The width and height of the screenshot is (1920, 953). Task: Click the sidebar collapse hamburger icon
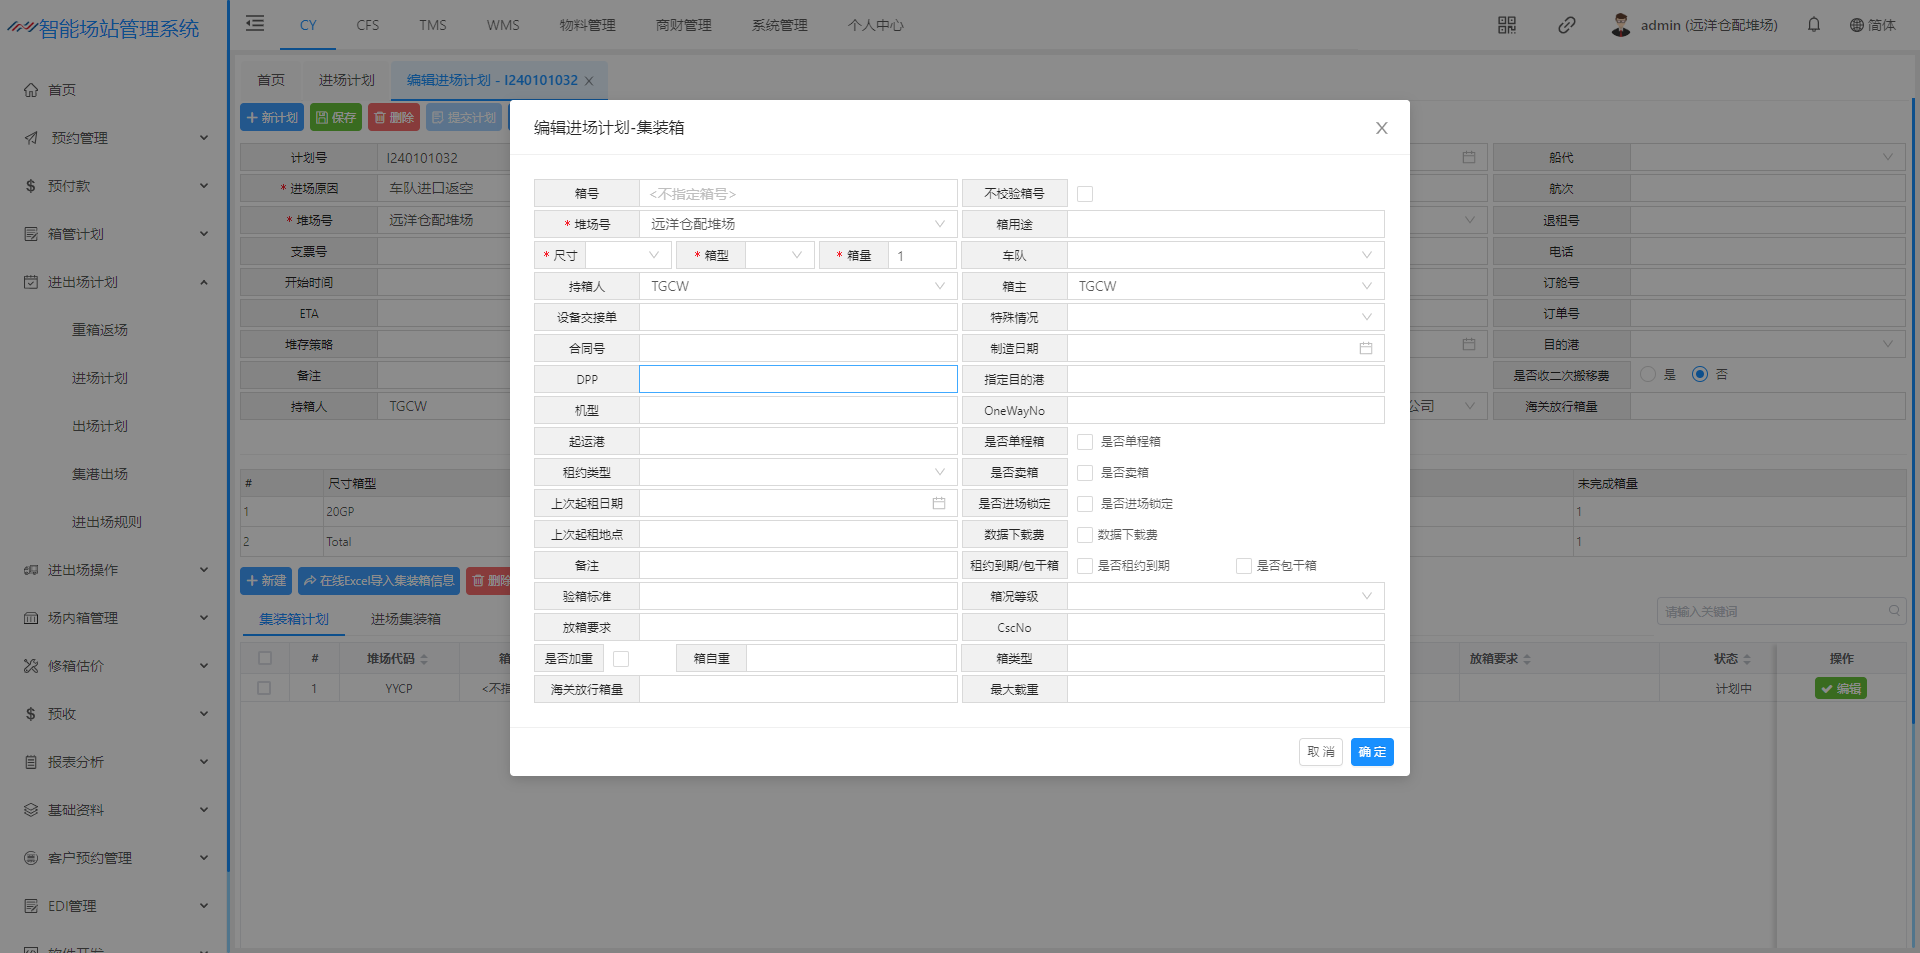coord(255,24)
